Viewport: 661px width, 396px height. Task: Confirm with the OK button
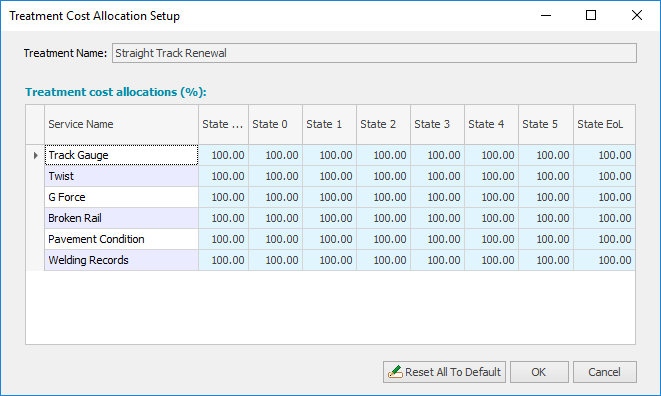pos(539,372)
